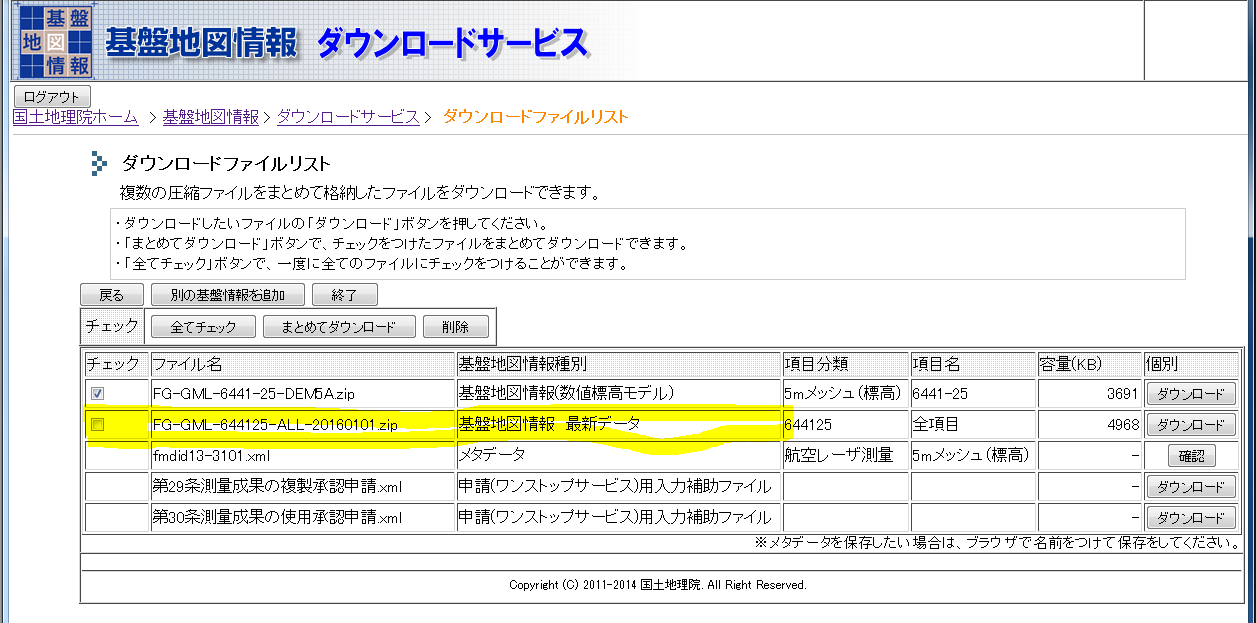Image resolution: width=1256 pixels, height=623 pixels.
Task: Open the 国土地理院ホーム breadcrumb link
Action: pos(75,117)
